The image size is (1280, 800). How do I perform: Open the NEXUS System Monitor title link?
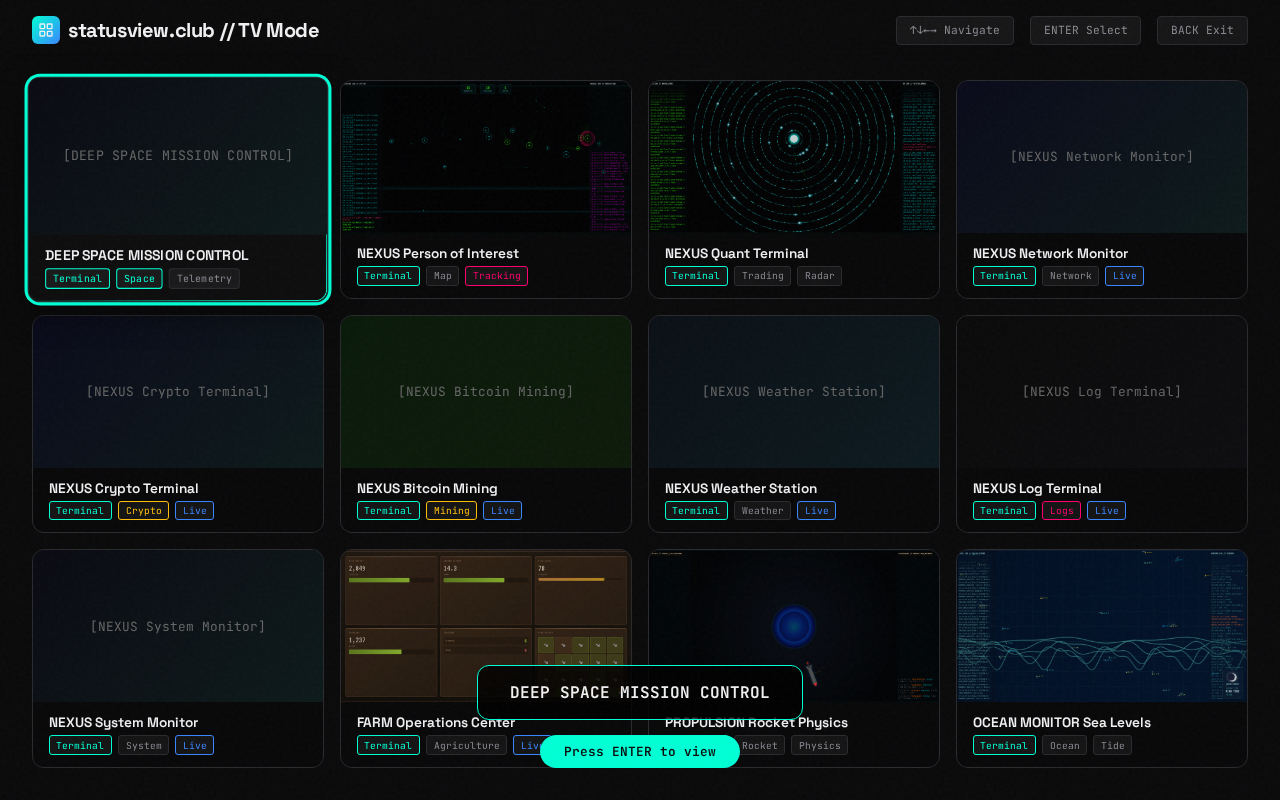(123, 722)
